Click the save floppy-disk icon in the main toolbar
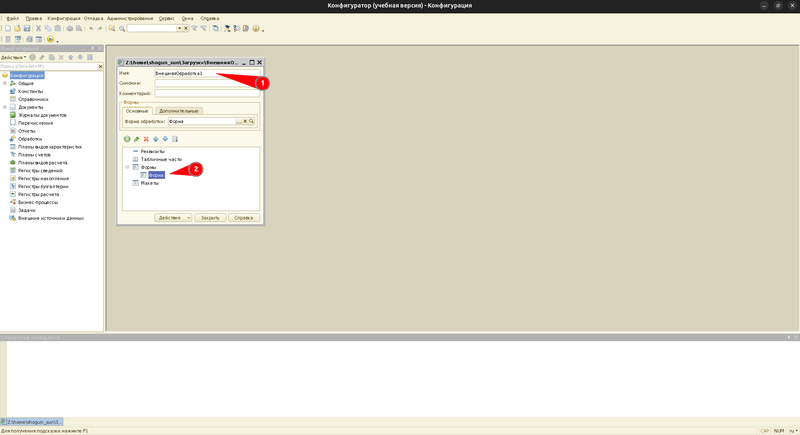This screenshot has height=435, width=800. [x=27, y=29]
